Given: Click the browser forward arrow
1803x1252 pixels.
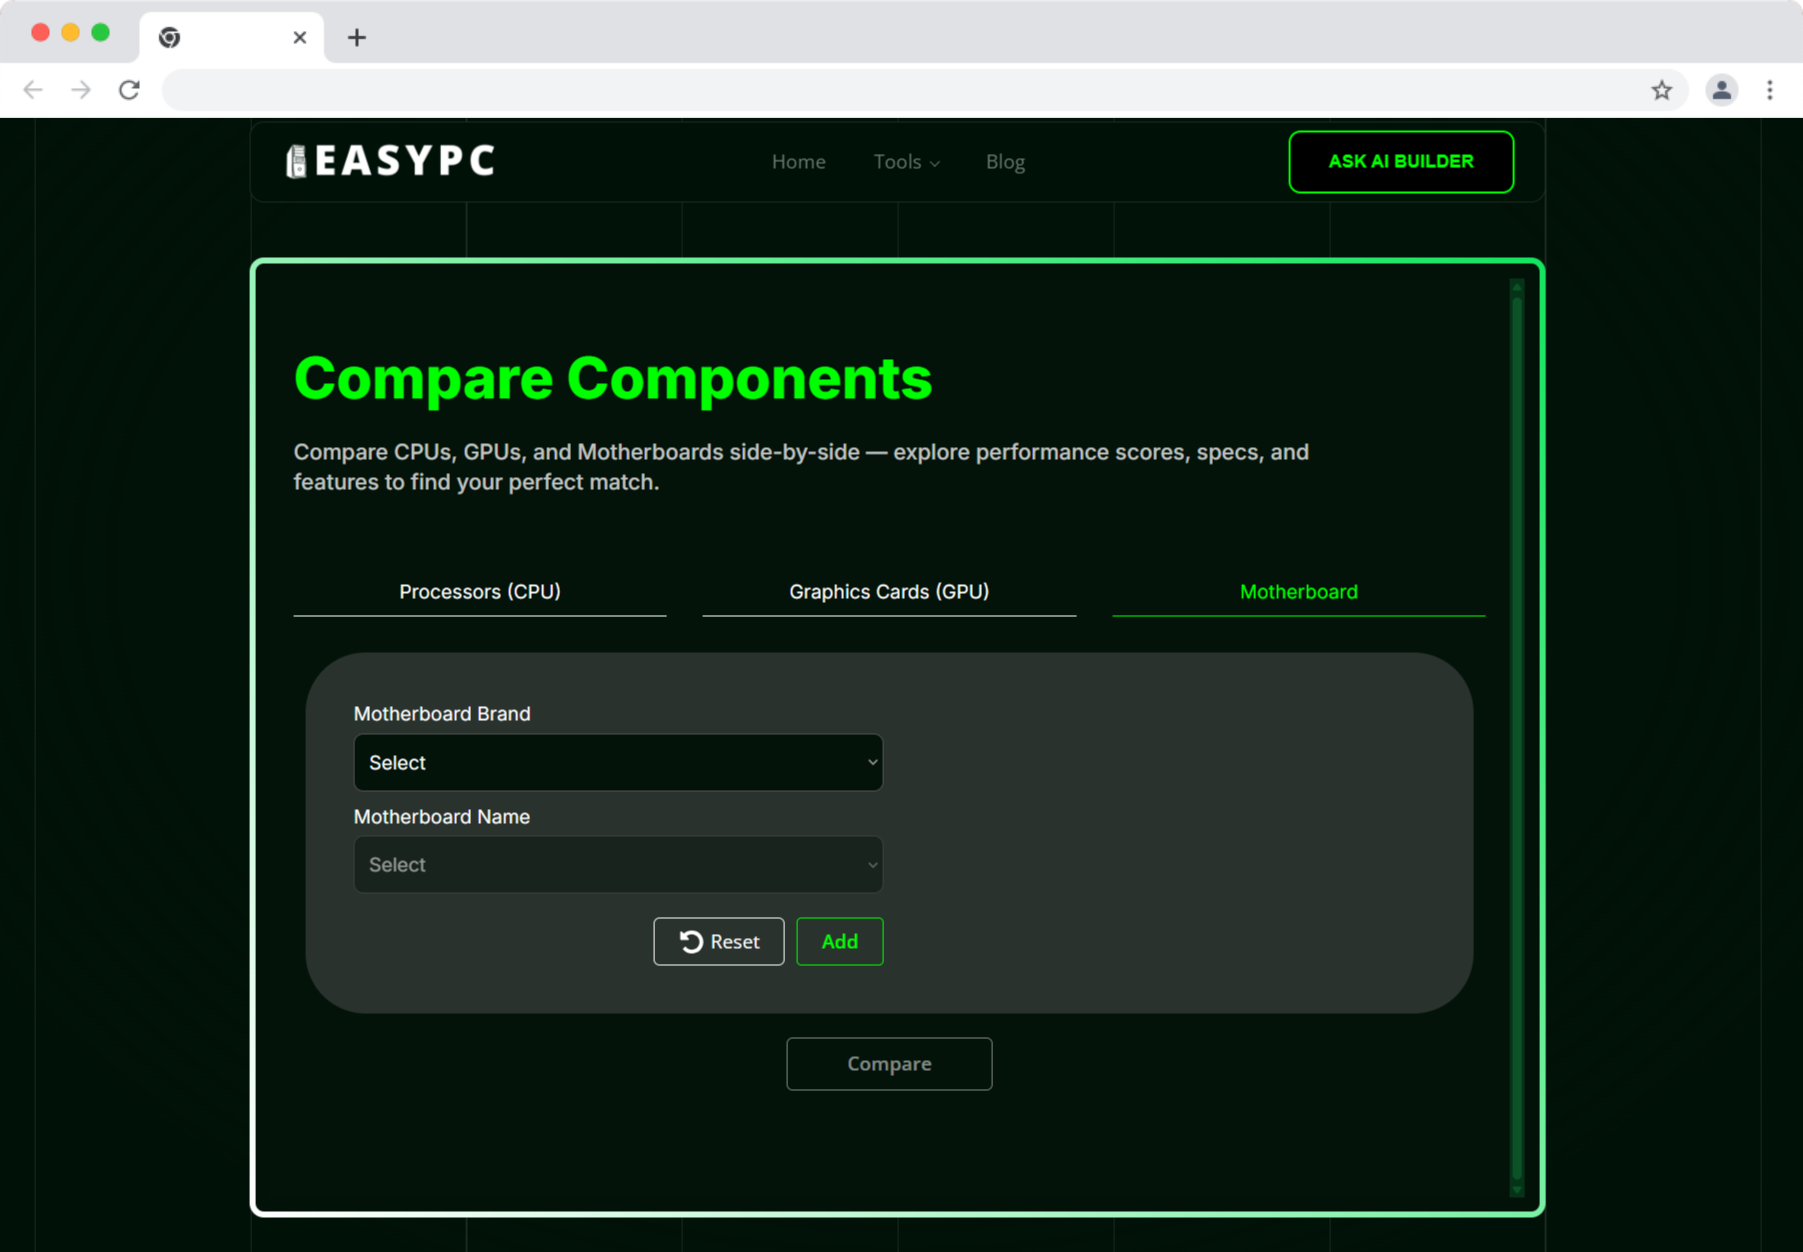Looking at the screenshot, I should (x=81, y=90).
